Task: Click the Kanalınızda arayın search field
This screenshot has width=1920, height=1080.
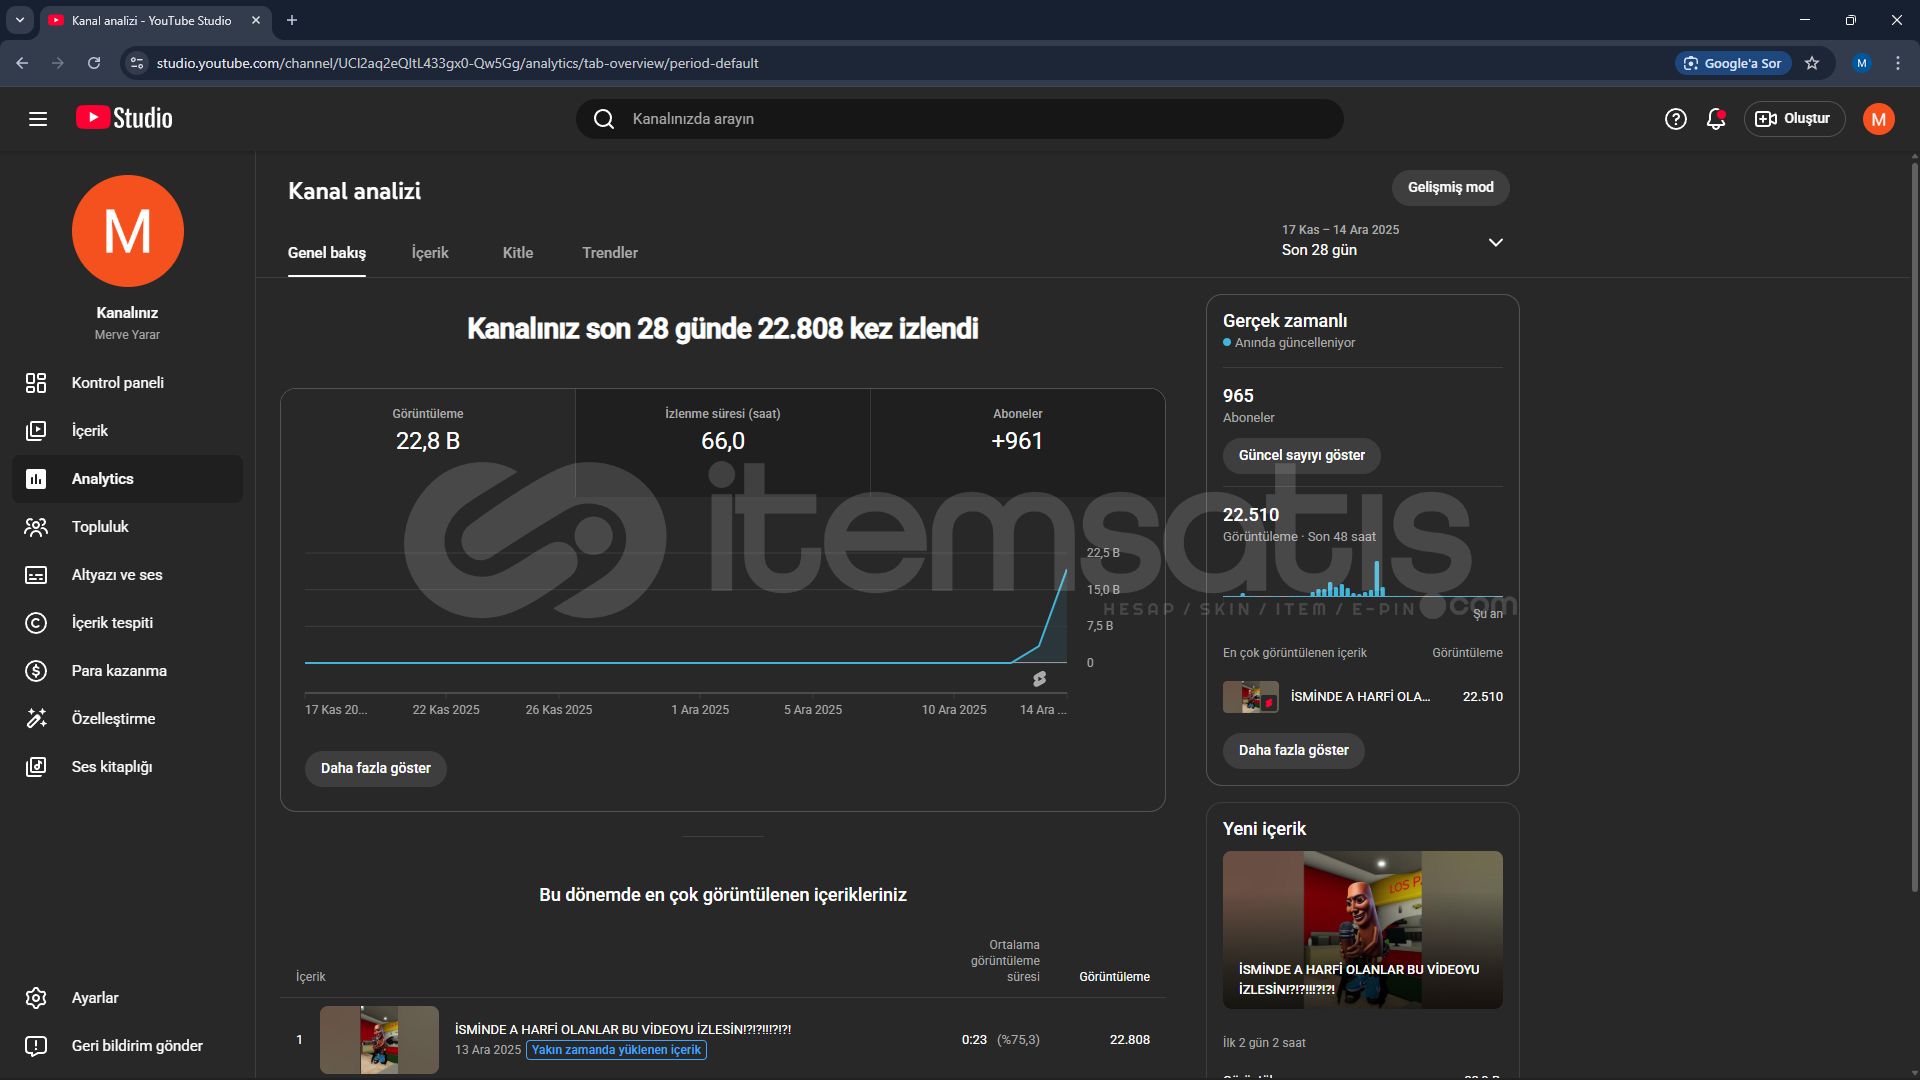Action: click(960, 119)
